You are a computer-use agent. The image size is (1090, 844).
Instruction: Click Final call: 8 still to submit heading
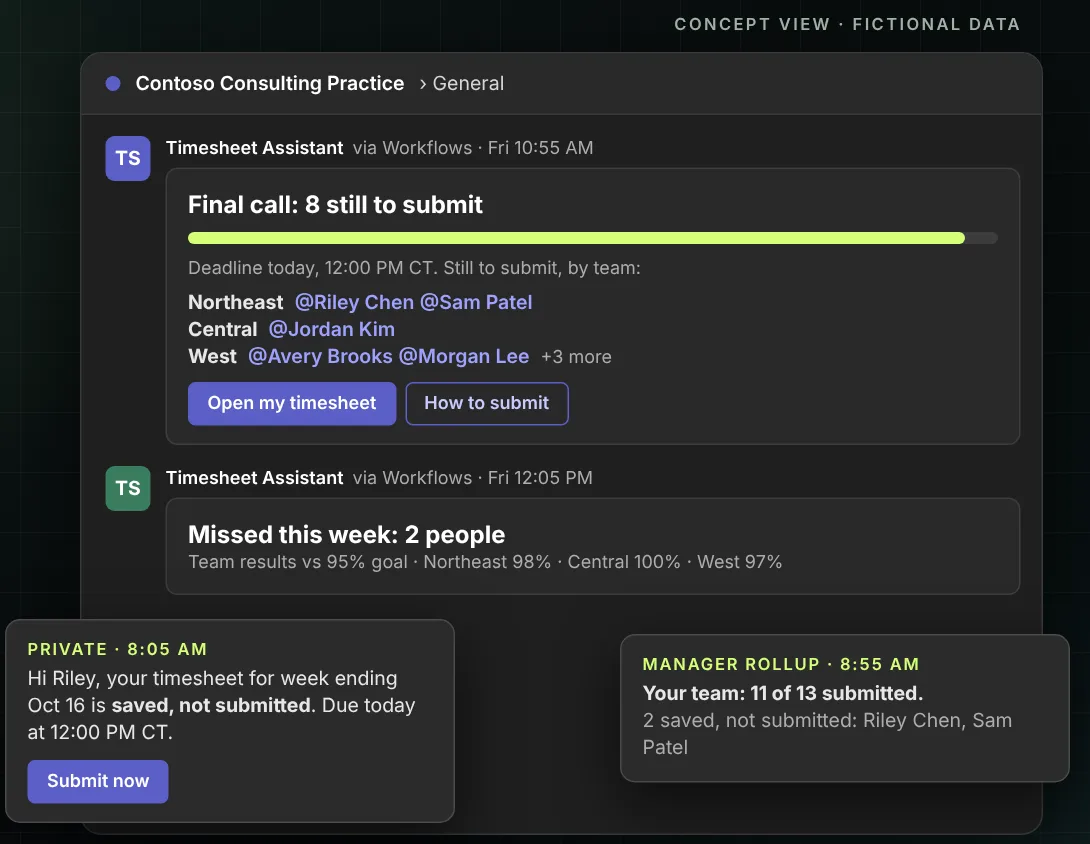click(335, 204)
